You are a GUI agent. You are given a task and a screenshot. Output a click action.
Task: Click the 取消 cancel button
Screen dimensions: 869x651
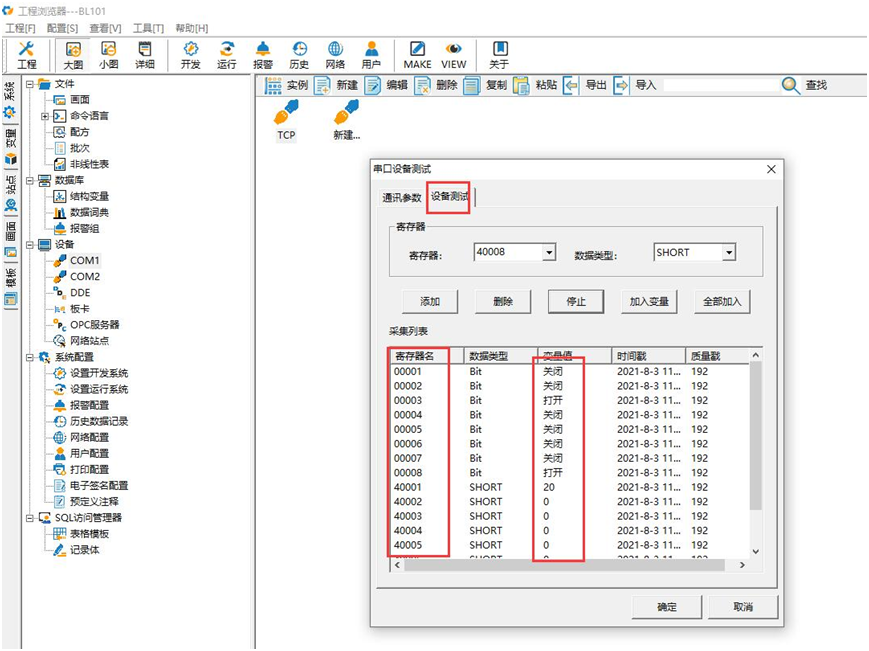pos(743,607)
